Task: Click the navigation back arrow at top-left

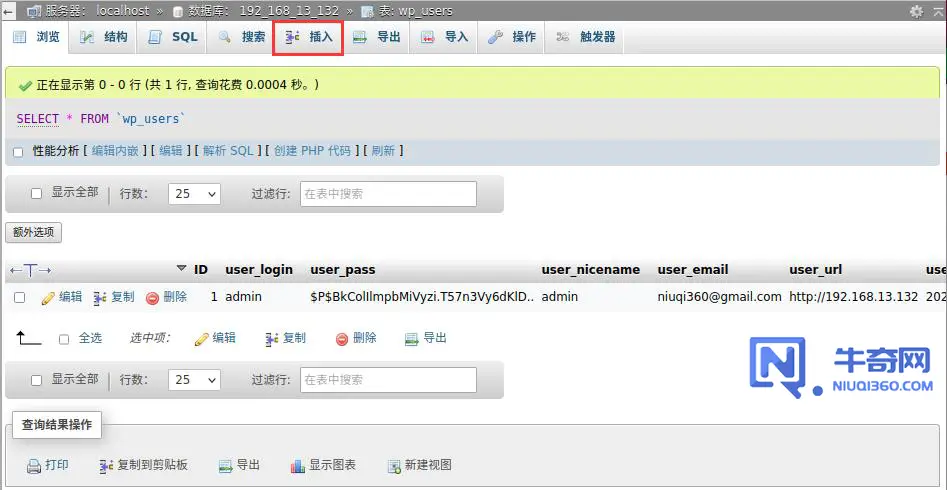Action: (x=8, y=11)
